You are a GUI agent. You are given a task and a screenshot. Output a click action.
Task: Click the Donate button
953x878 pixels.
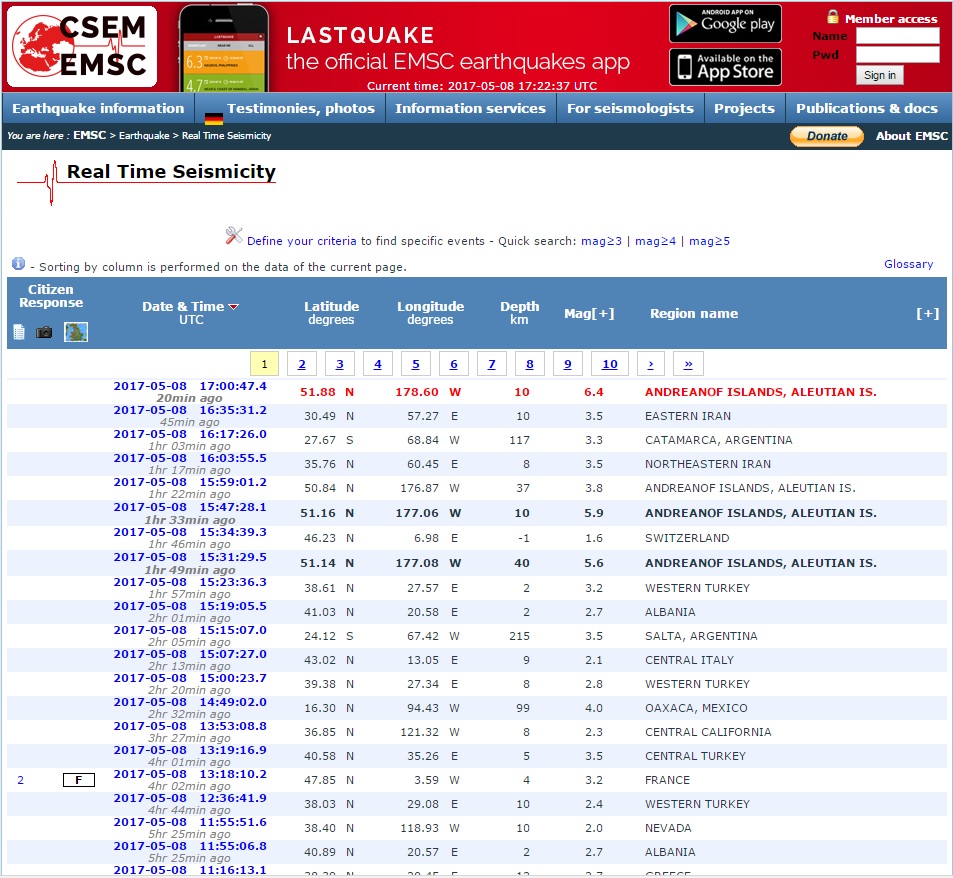click(x=827, y=136)
